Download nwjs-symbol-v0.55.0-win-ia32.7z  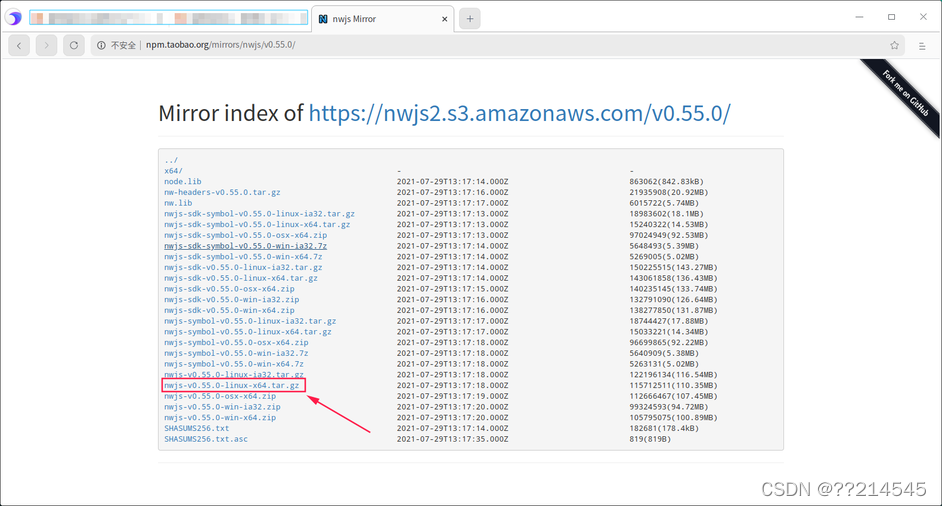tap(236, 353)
